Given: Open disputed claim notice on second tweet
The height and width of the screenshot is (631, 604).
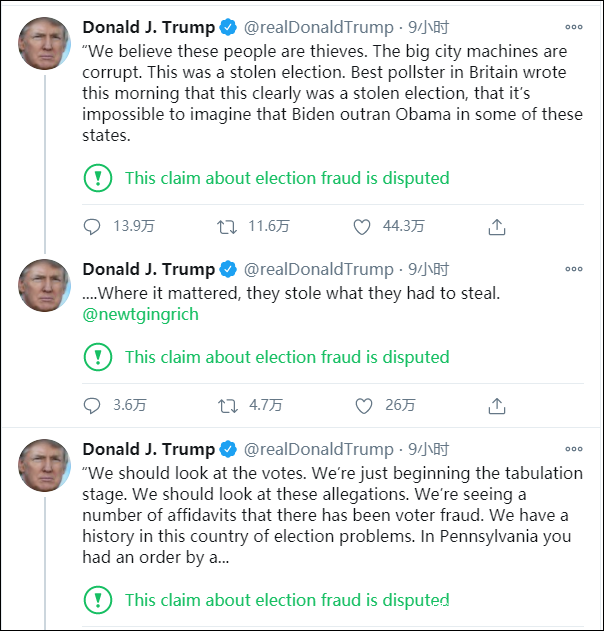Looking at the screenshot, I should point(286,357).
